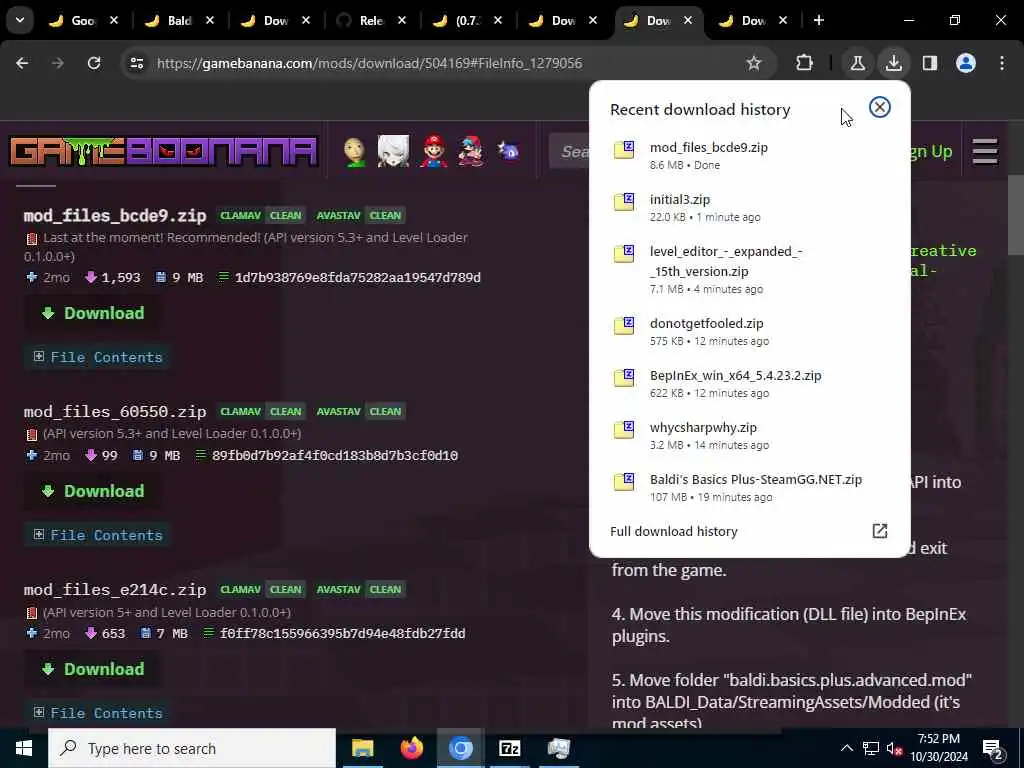Open the blue hedgehog game icon
This screenshot has height=768, width=1024.
click(509, 152)
